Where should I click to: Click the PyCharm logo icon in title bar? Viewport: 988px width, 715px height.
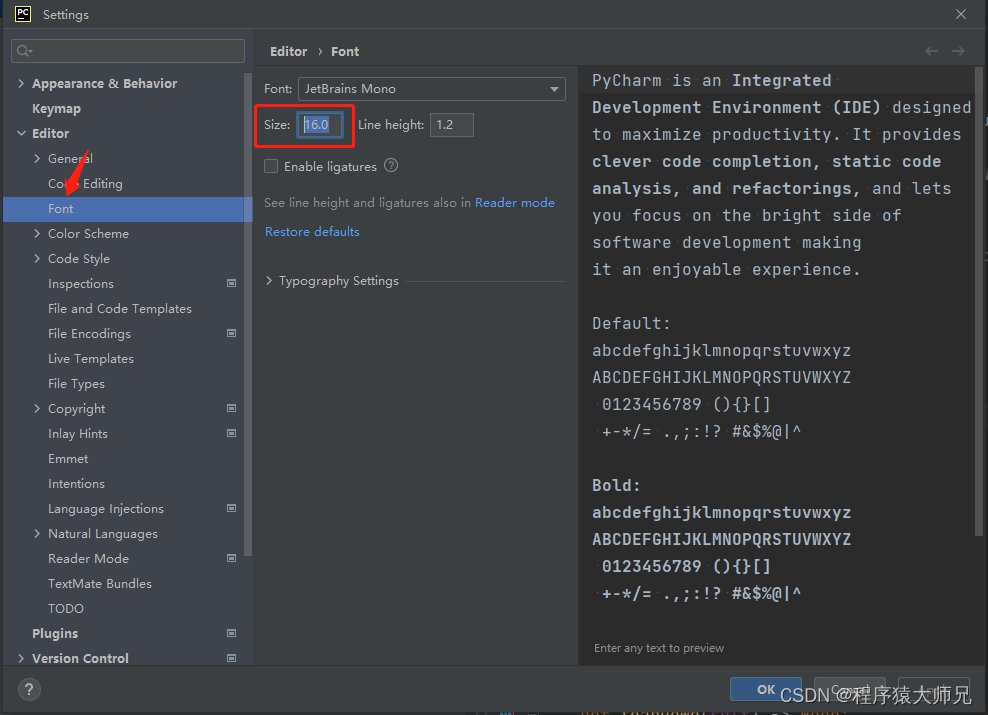(23, 14)
